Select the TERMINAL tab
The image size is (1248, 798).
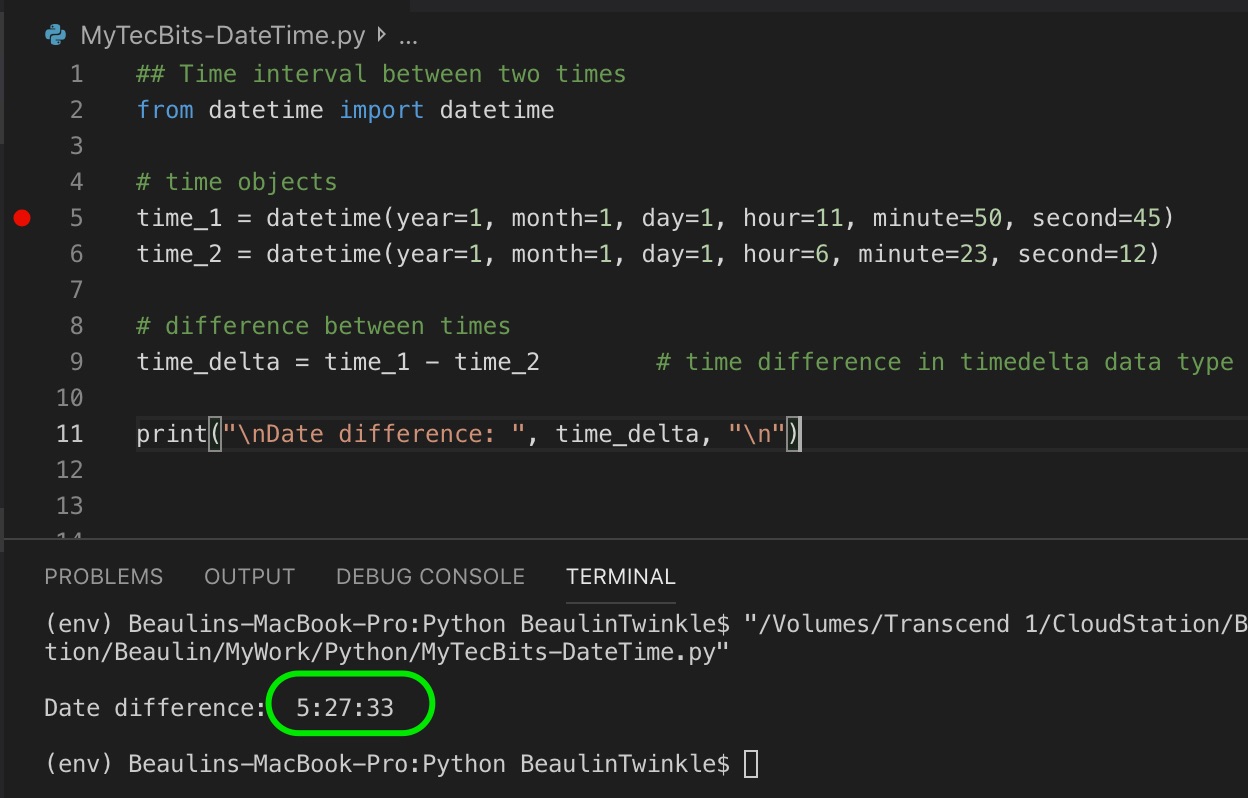[x=620, y=576]
